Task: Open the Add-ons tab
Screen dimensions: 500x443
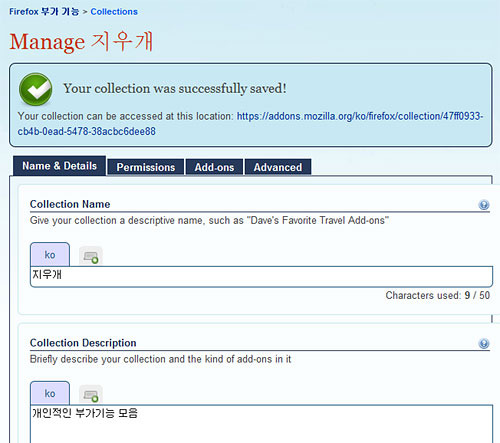Action: click(x=214, y=167)
